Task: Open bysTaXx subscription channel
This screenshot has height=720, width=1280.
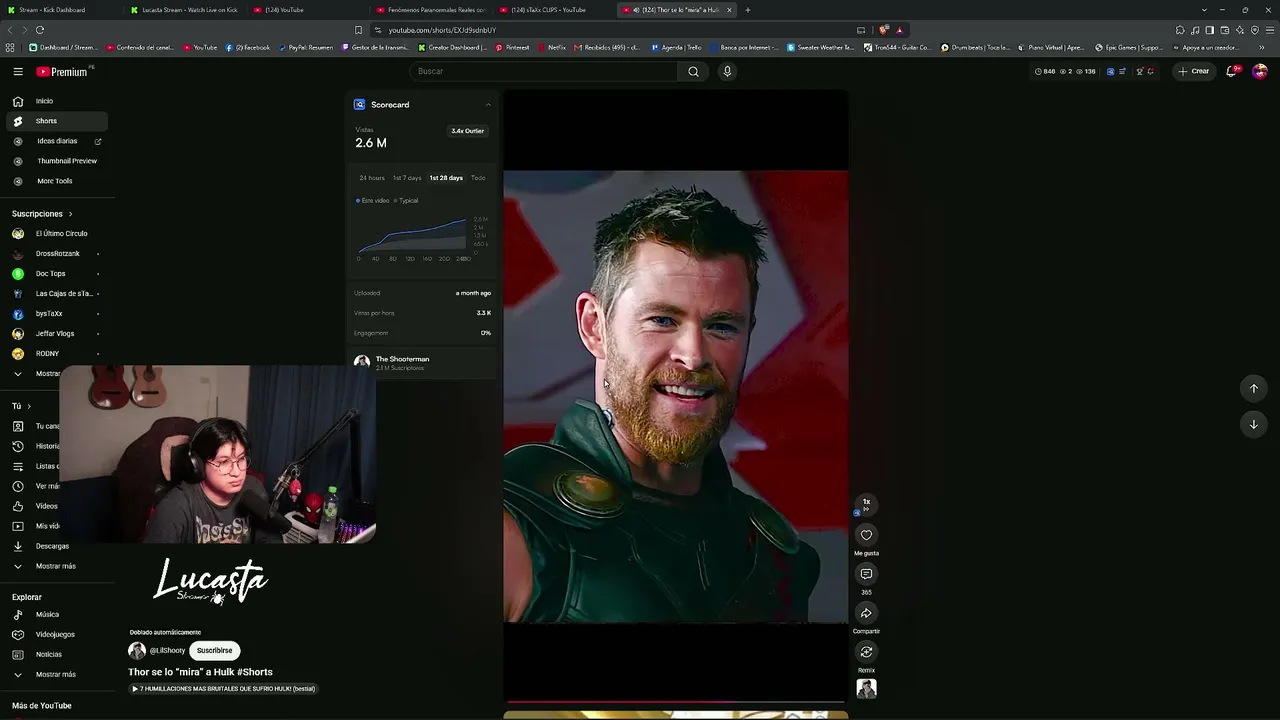Action: pyautogui.click(x=57, y=314)
